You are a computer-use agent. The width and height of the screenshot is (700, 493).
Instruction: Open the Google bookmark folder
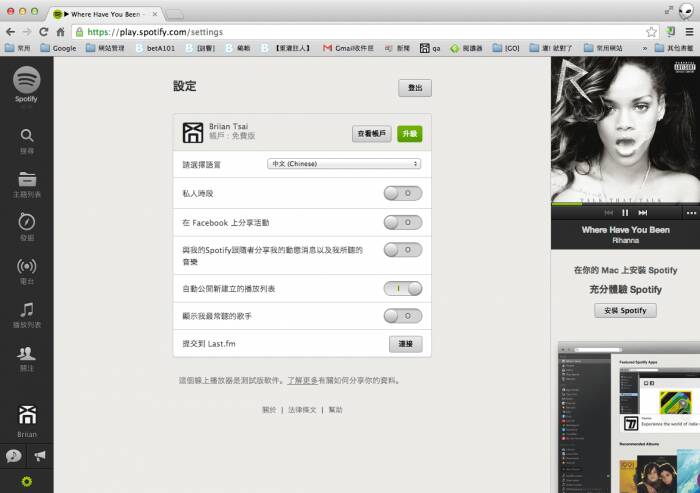pyautogui.click(x=58, y=48)
